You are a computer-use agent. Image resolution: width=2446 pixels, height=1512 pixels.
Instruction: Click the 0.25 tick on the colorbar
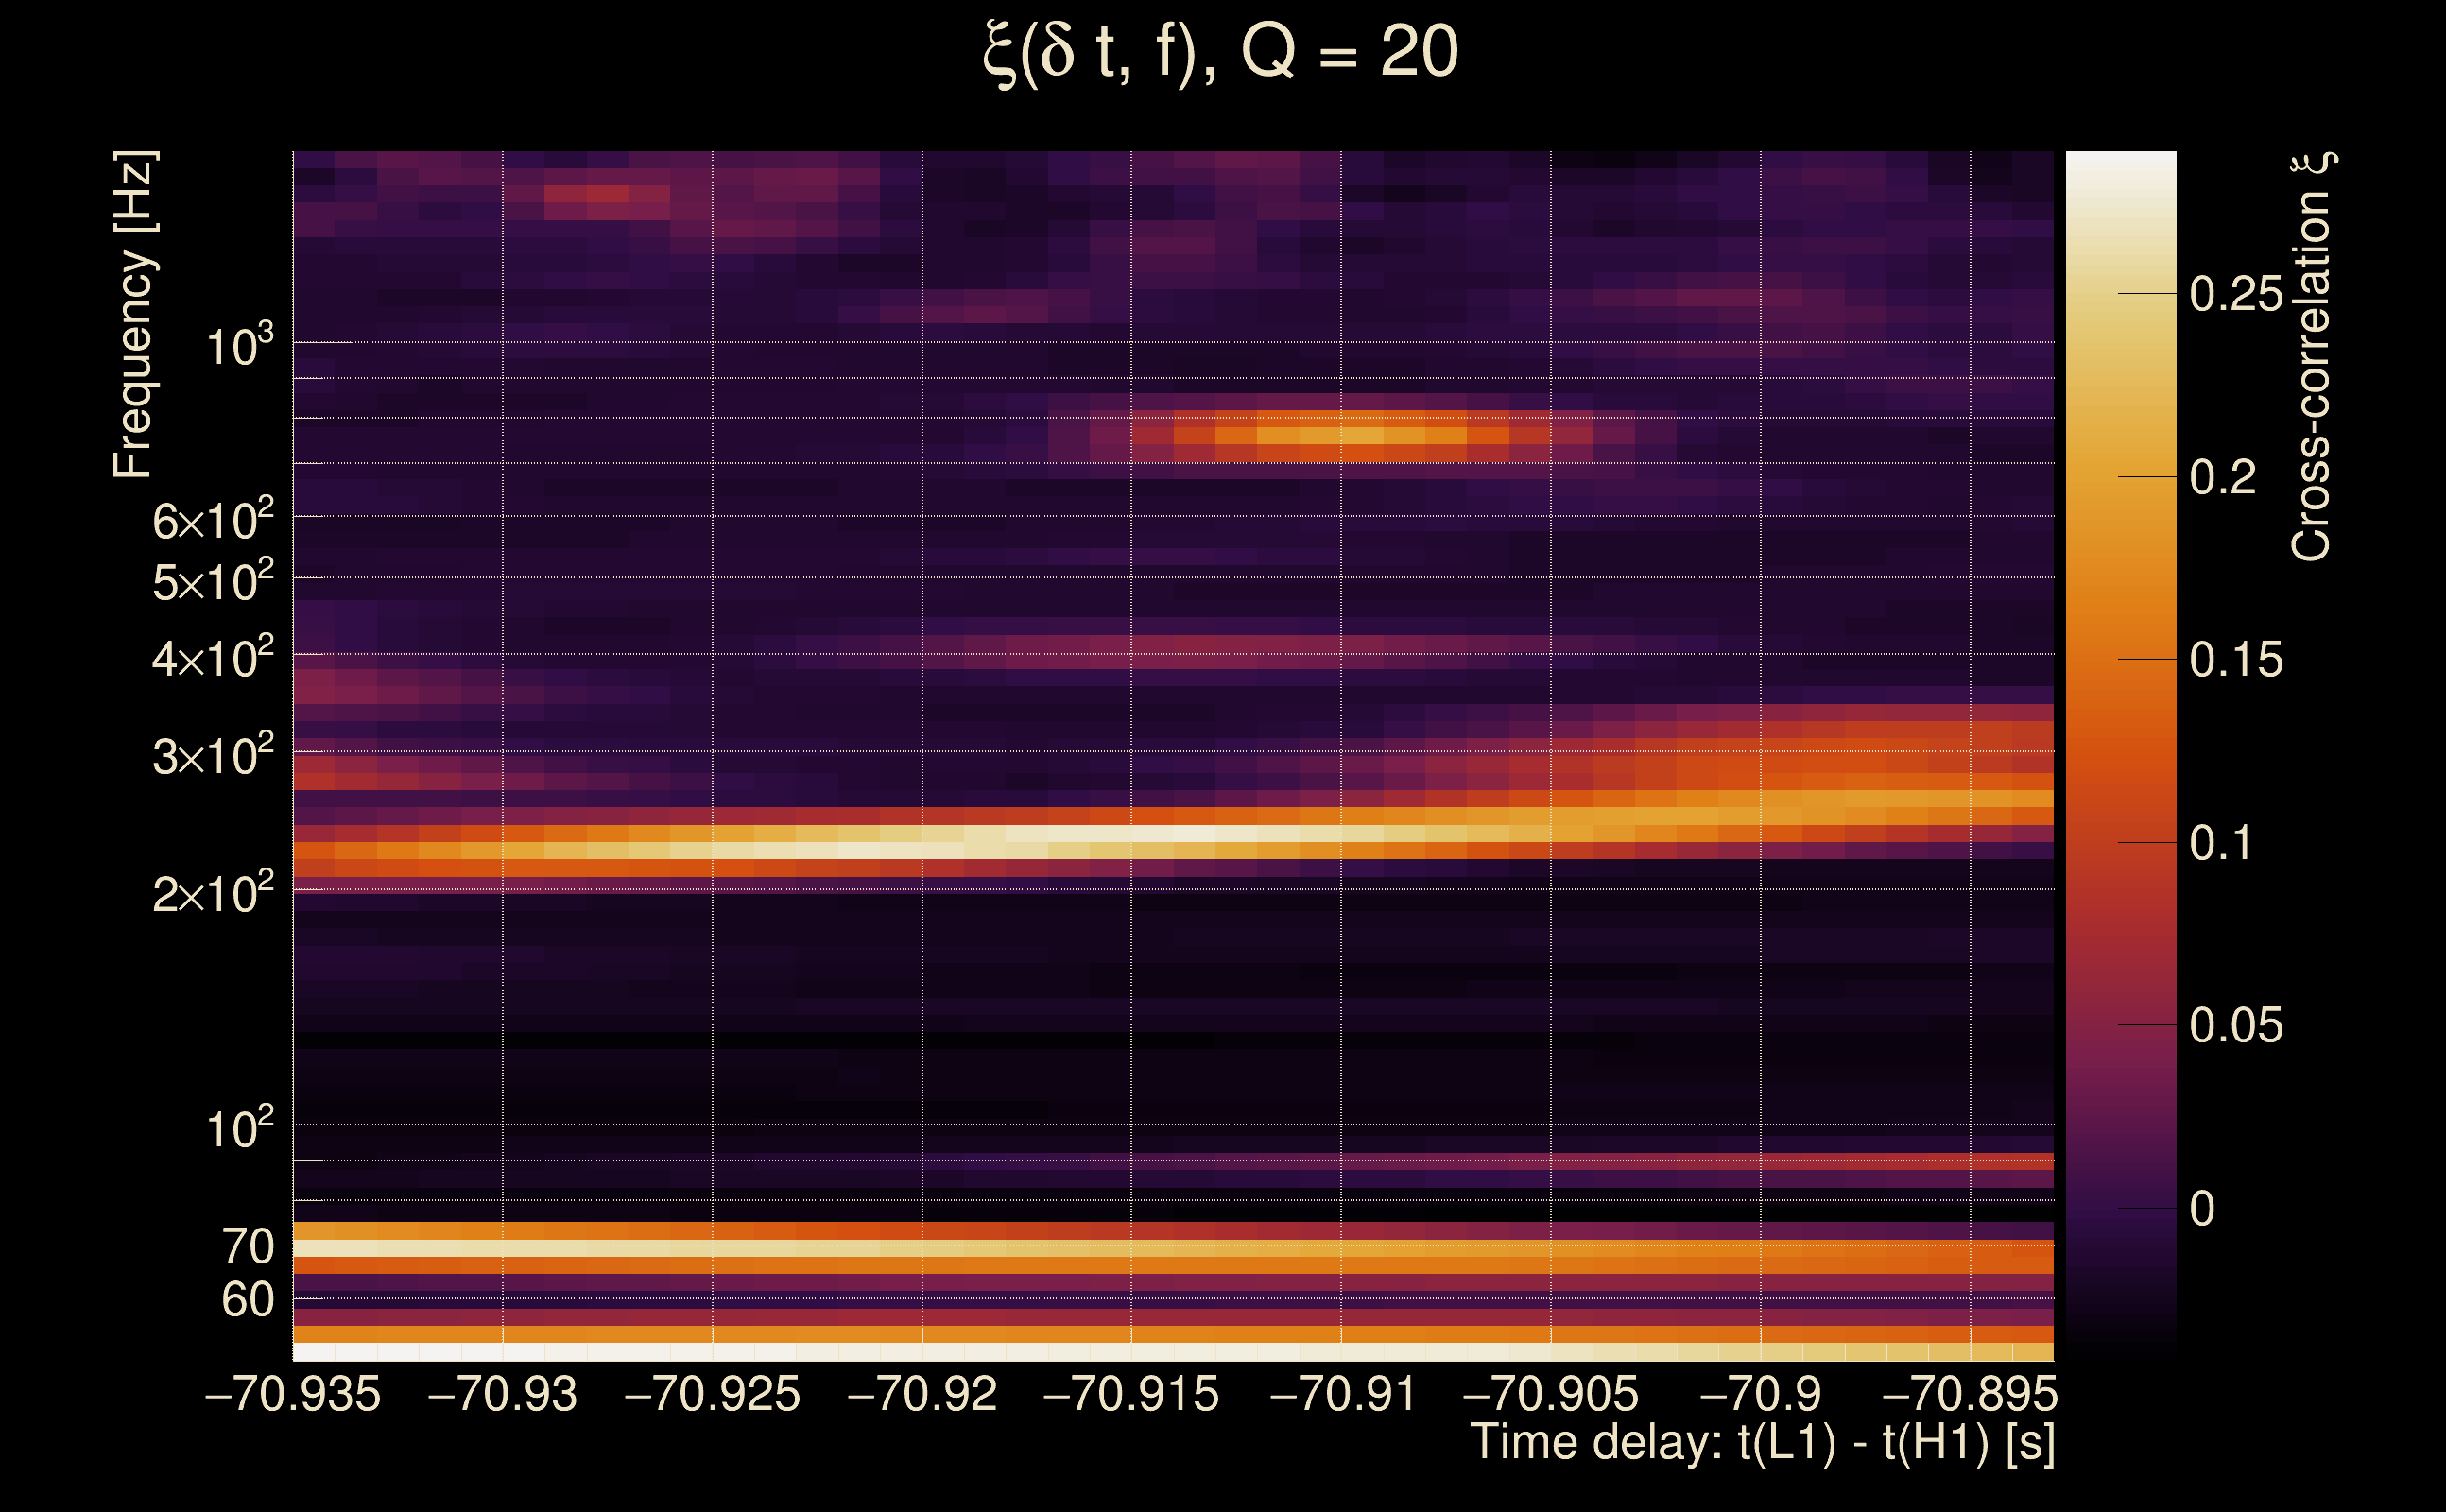[x=2236, y=294]
